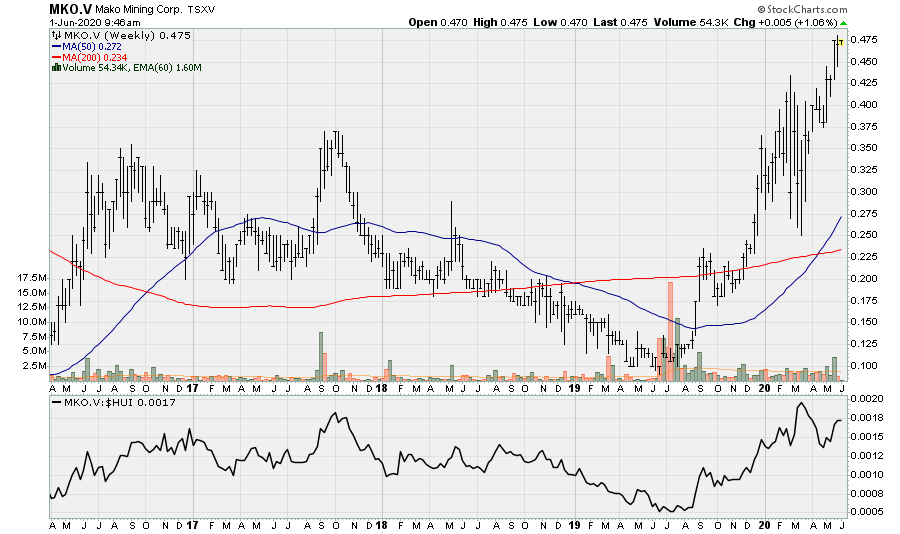This screenshot has height=534, width=900.
Task: Click the 0.0018 ratio axis label
Action: point(866,417)
